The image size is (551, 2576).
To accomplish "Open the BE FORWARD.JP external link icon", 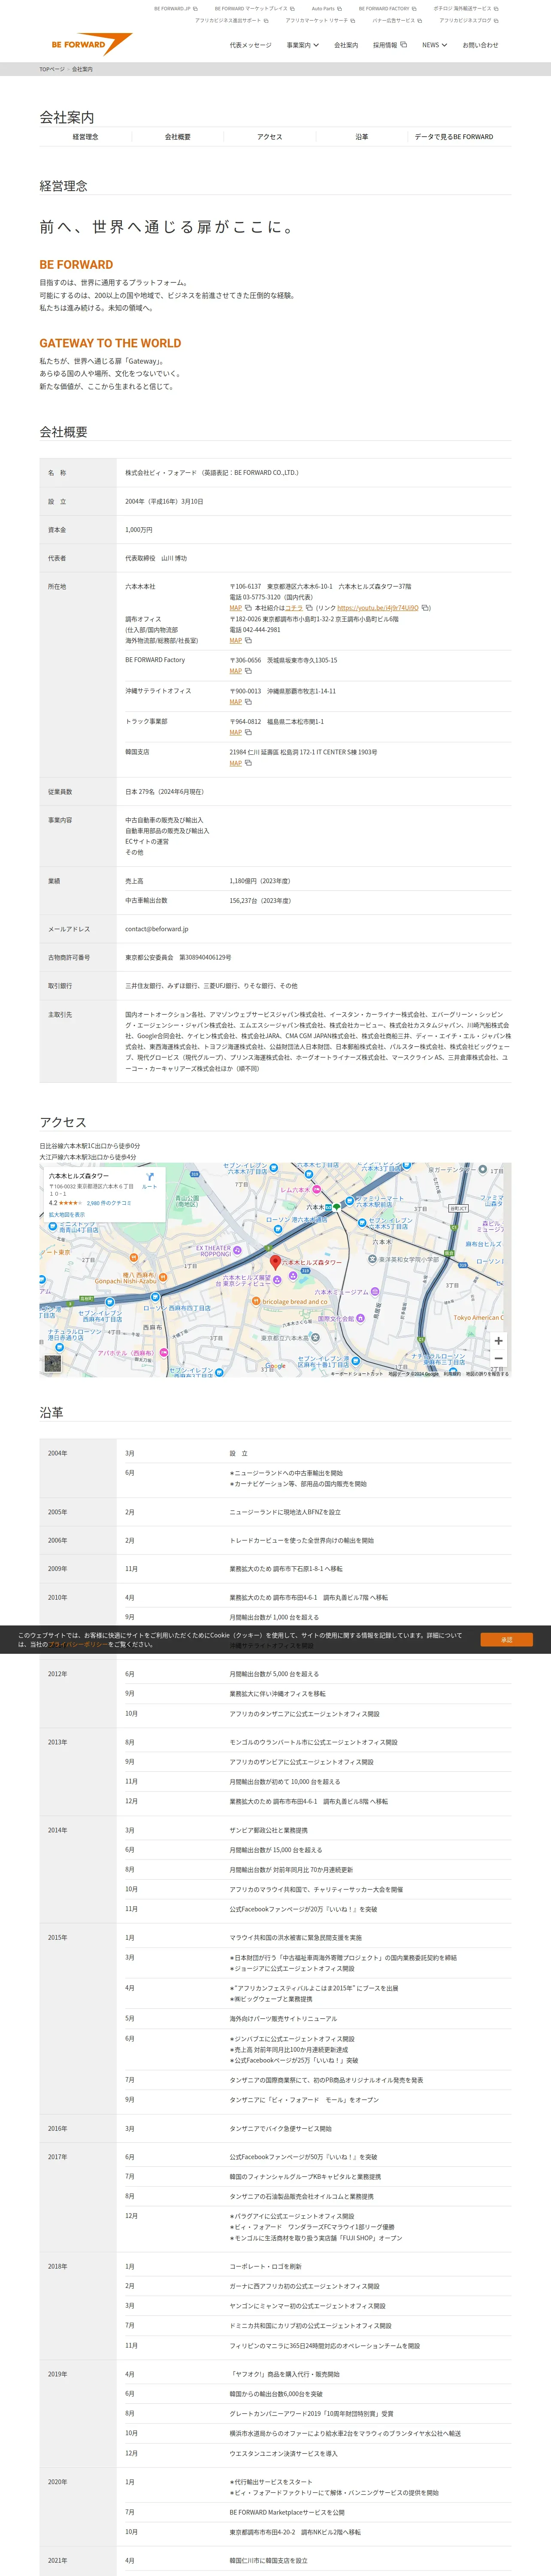I will tap(195, 8).
